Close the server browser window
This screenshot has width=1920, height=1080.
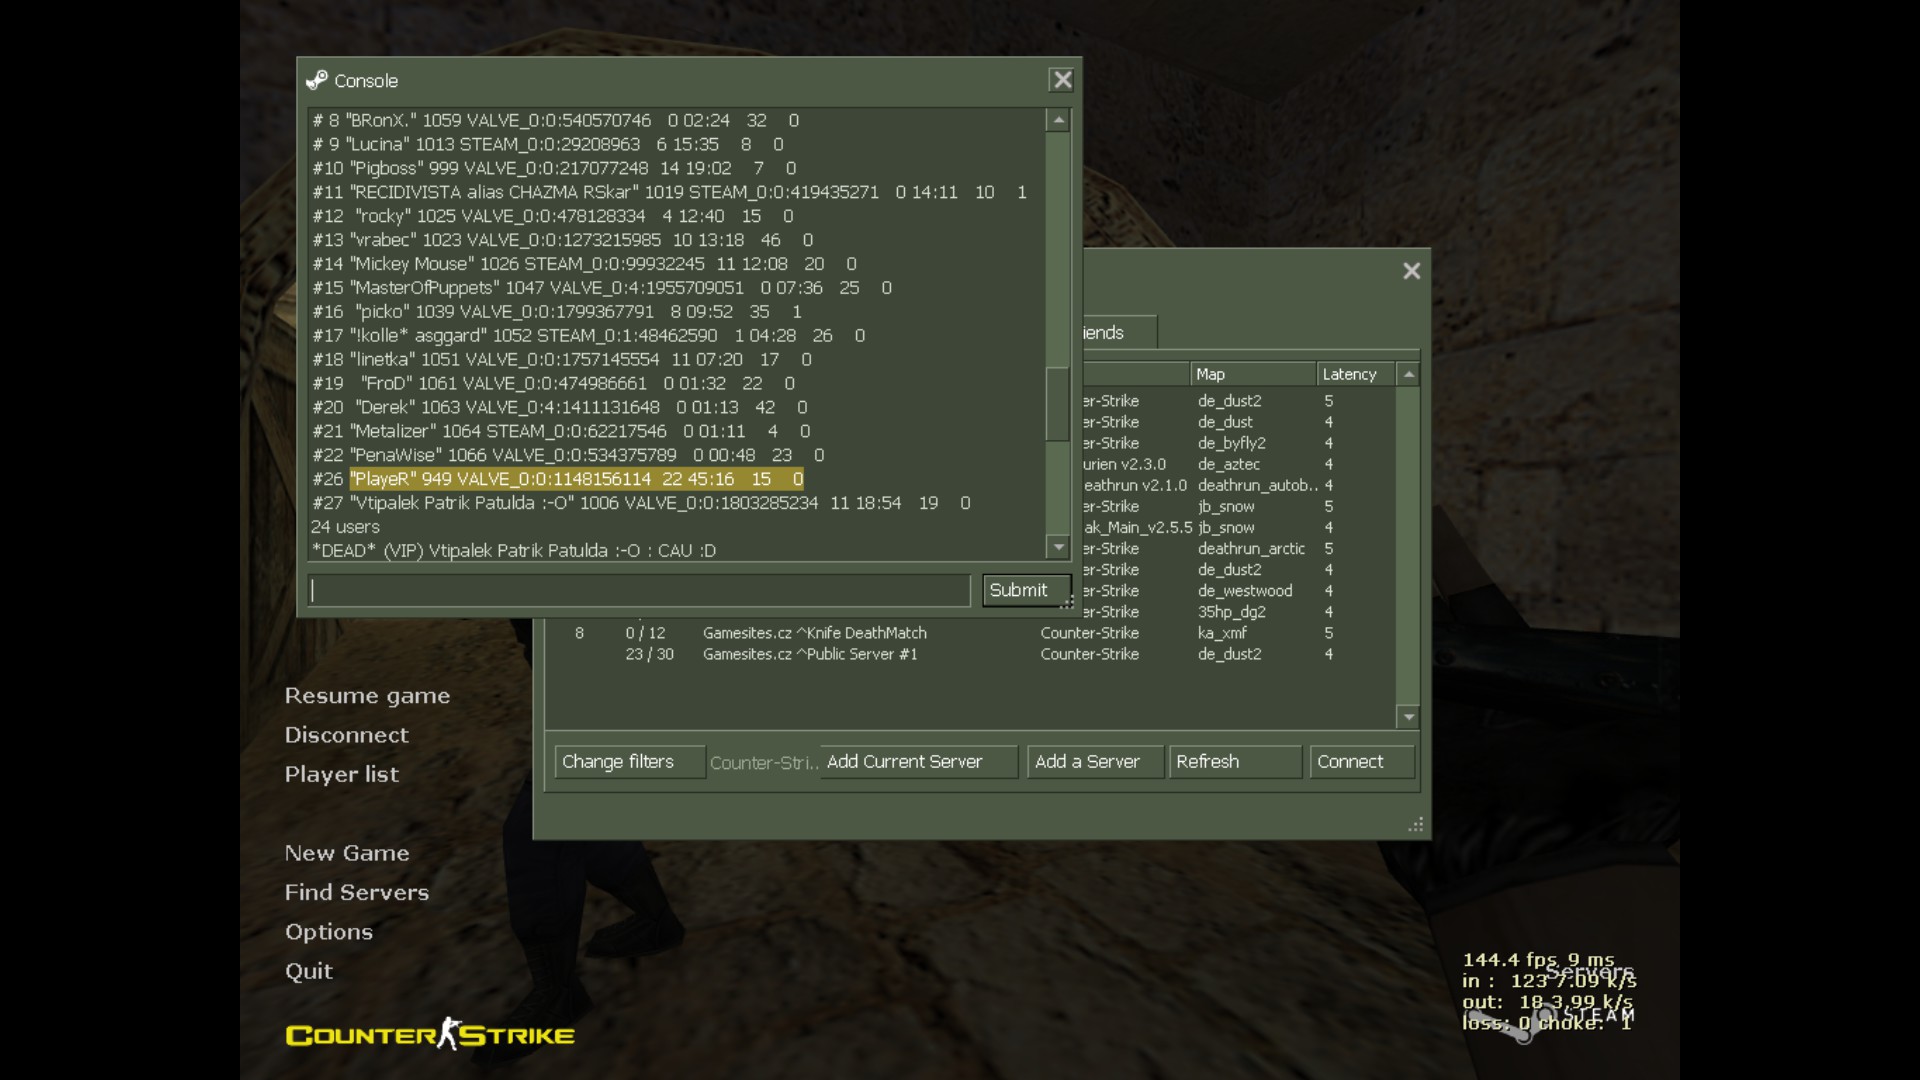point(1411,271)
